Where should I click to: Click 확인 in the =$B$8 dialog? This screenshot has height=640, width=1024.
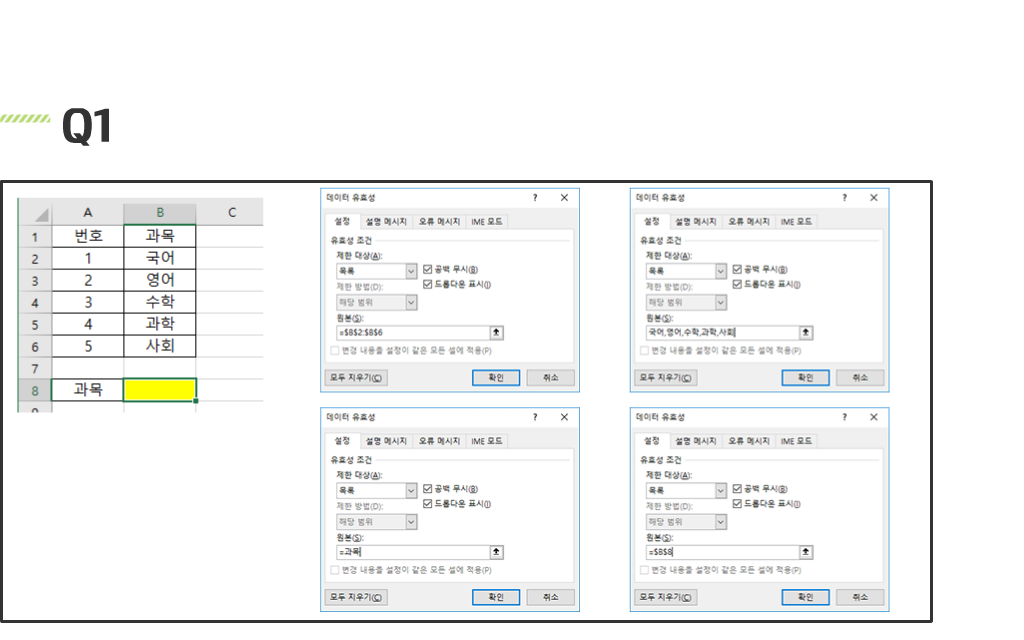pos(805,597)
